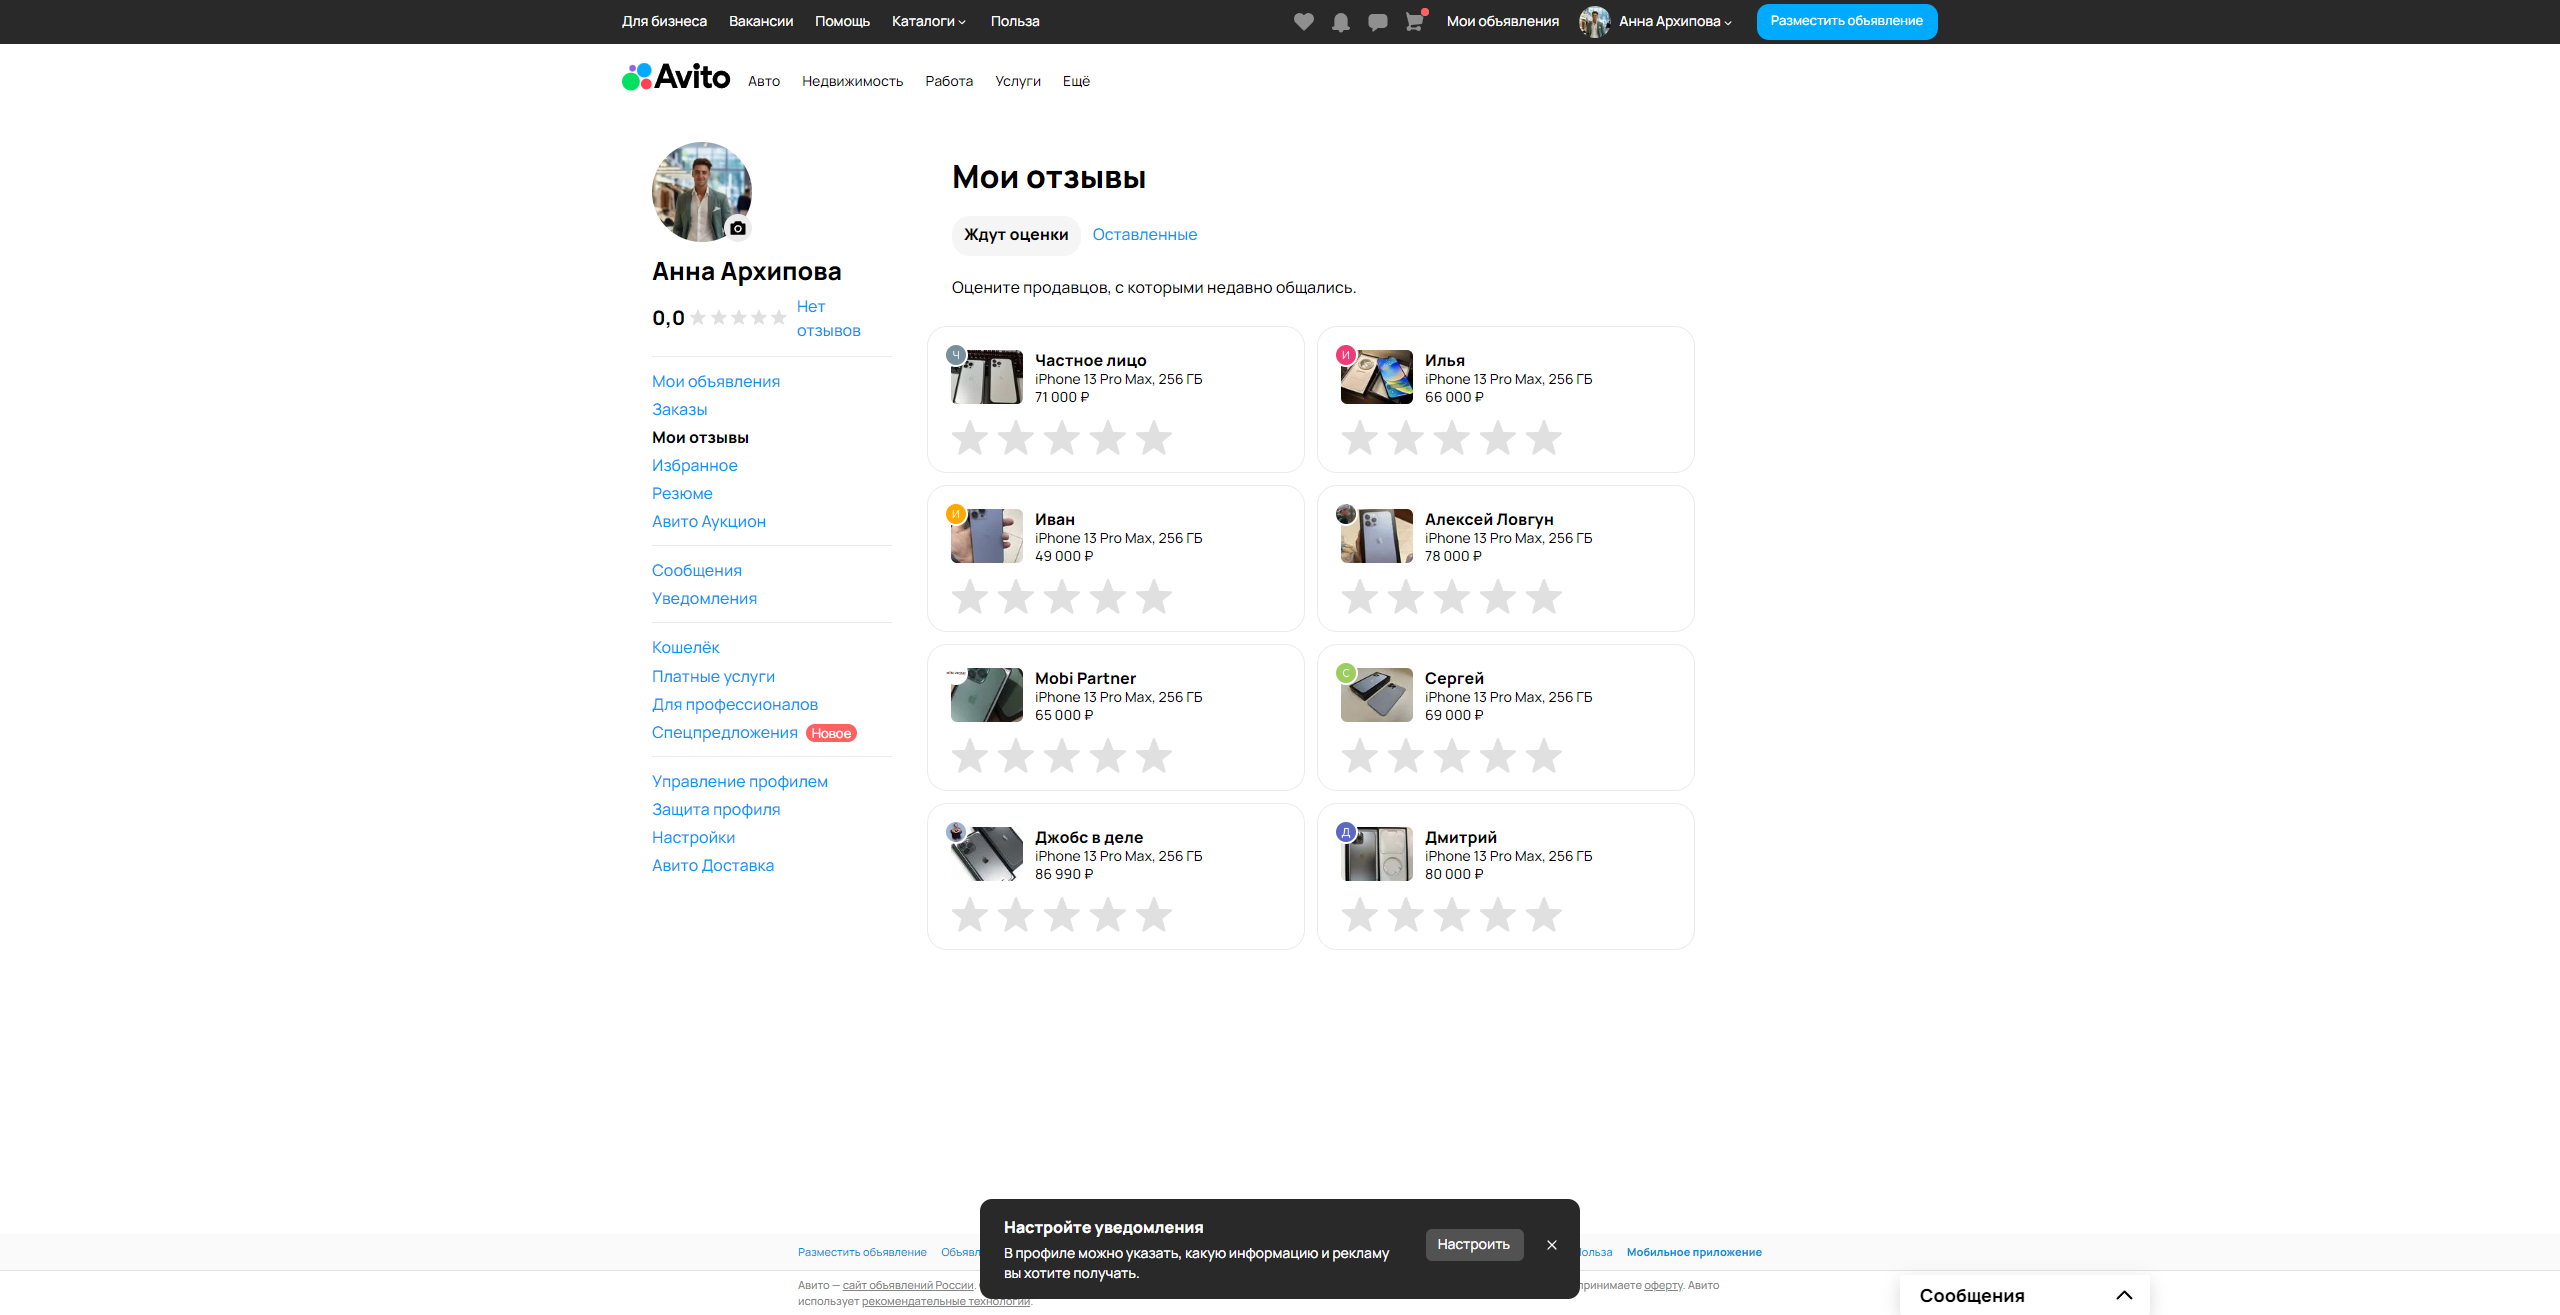Rate Илья with the fifth star
Image resolution: width=2560 pixels, height=1315 pixels.
1543,438
